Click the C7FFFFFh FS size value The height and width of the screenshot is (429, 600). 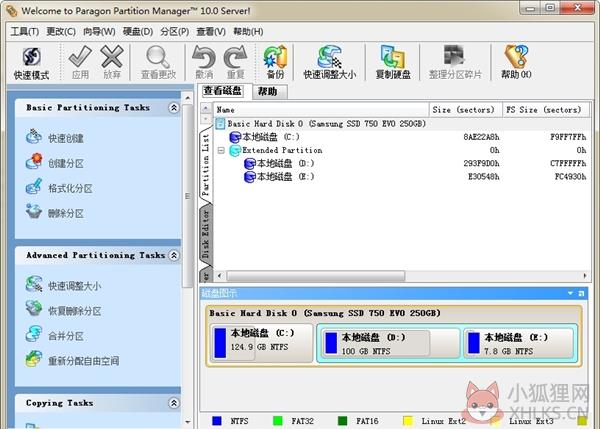568,163
